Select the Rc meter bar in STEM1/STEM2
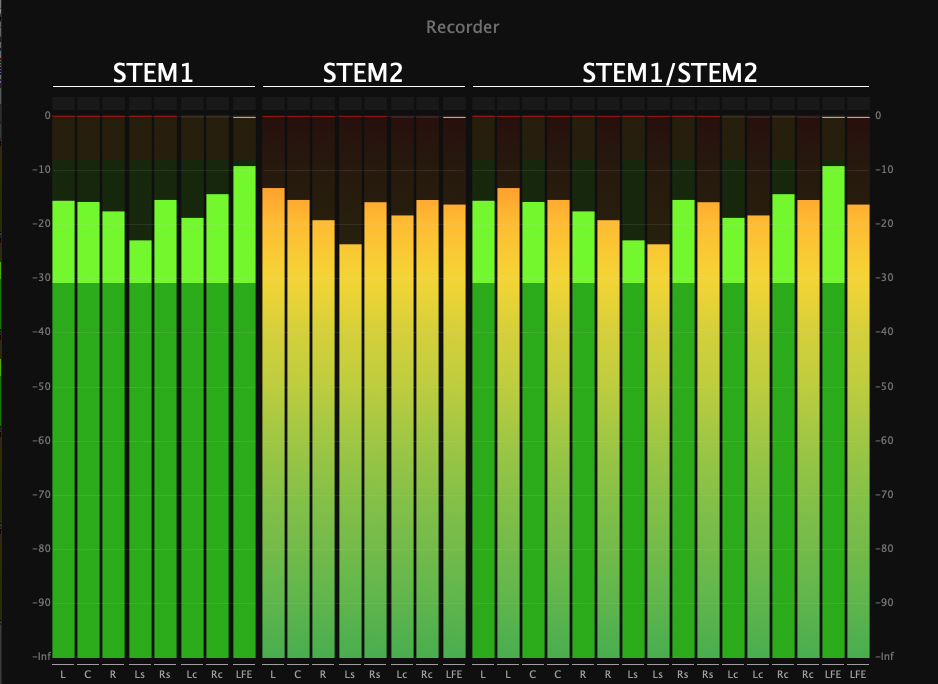The height and width of the screenshot is (684, 938). pos(783,400)
